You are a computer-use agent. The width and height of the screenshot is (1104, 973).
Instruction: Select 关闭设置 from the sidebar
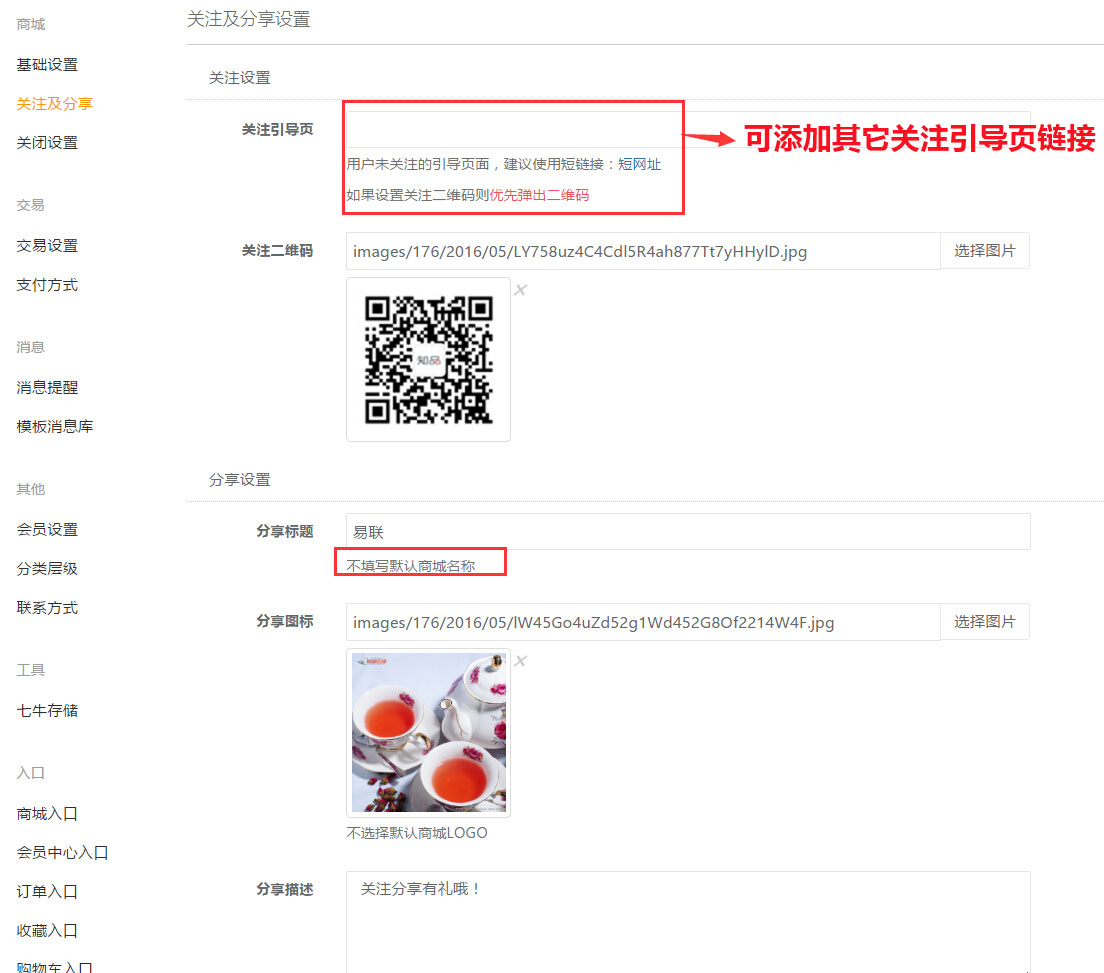point(47,143)
